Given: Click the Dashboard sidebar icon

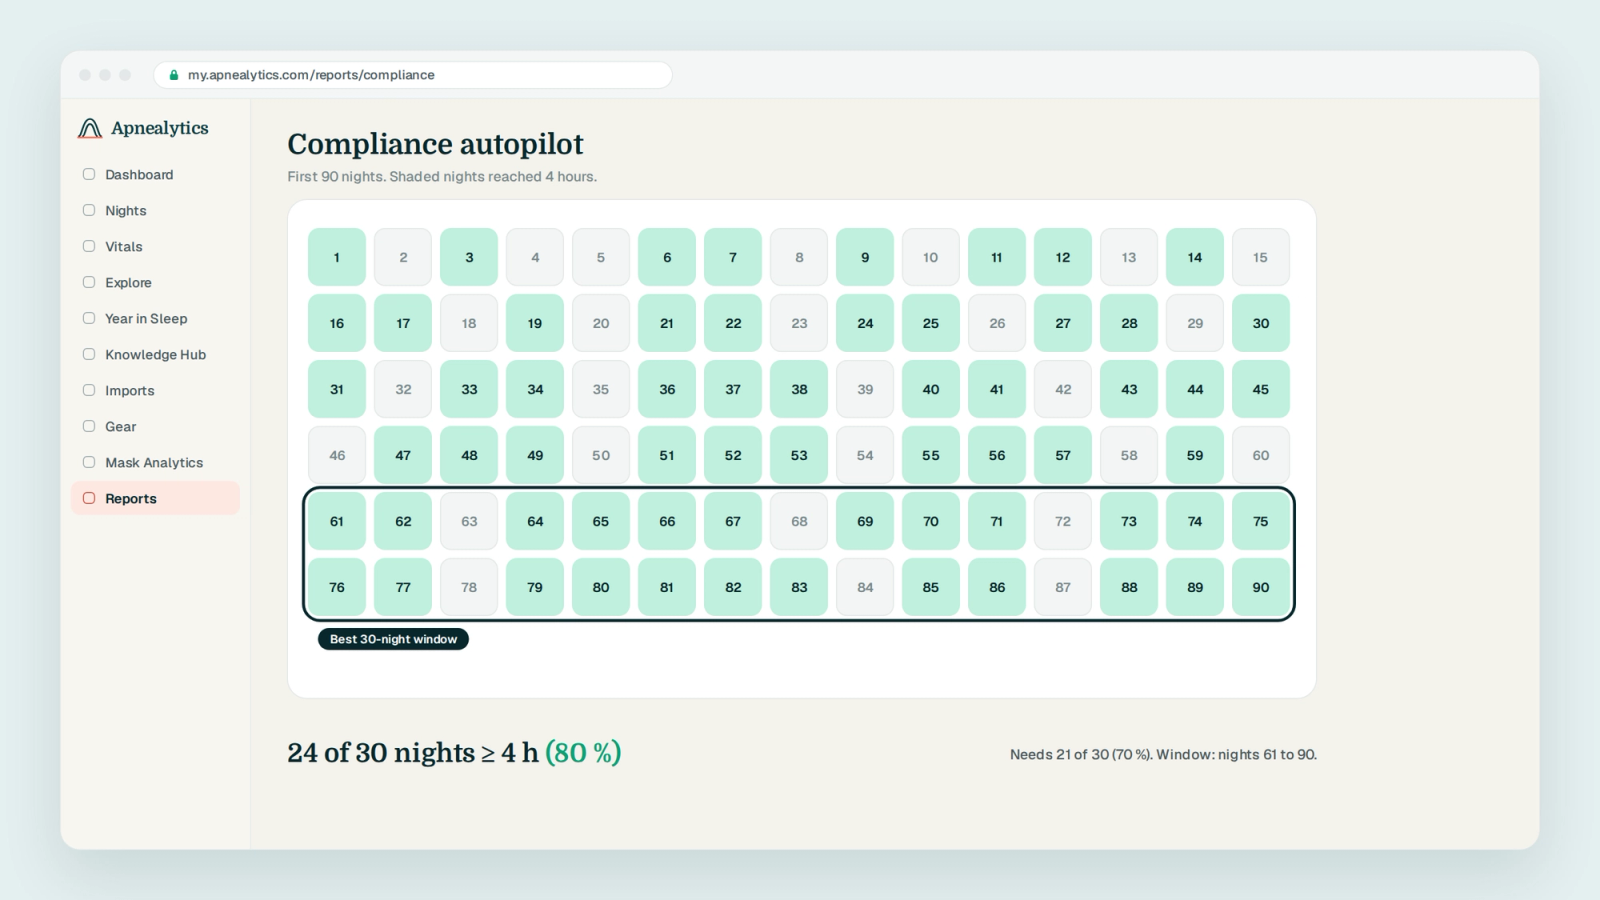Looking at the screenshot, I should [x=89, y=174].
